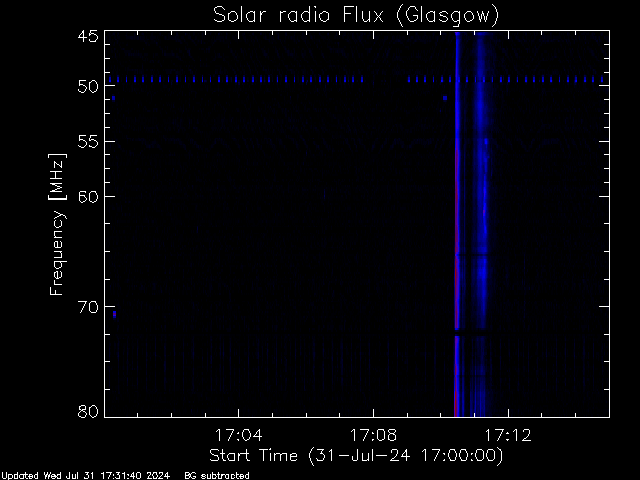Click the '80' frequency axis label
Image resolution: width=640 pixels, height=480 pixels.
88,411
